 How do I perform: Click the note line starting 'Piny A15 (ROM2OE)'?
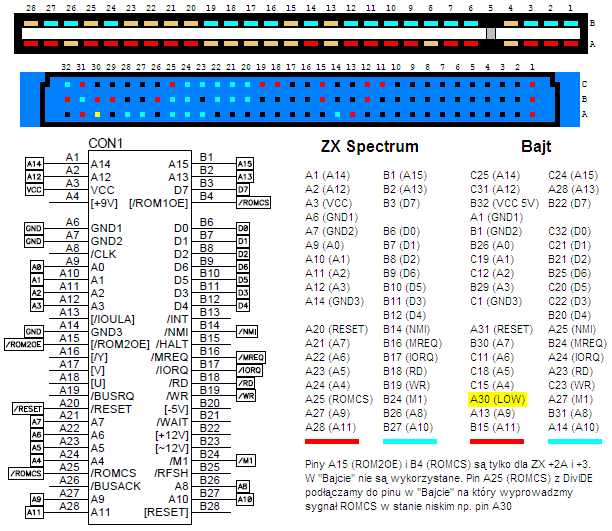pyautogui.click(x=448, y=465)
